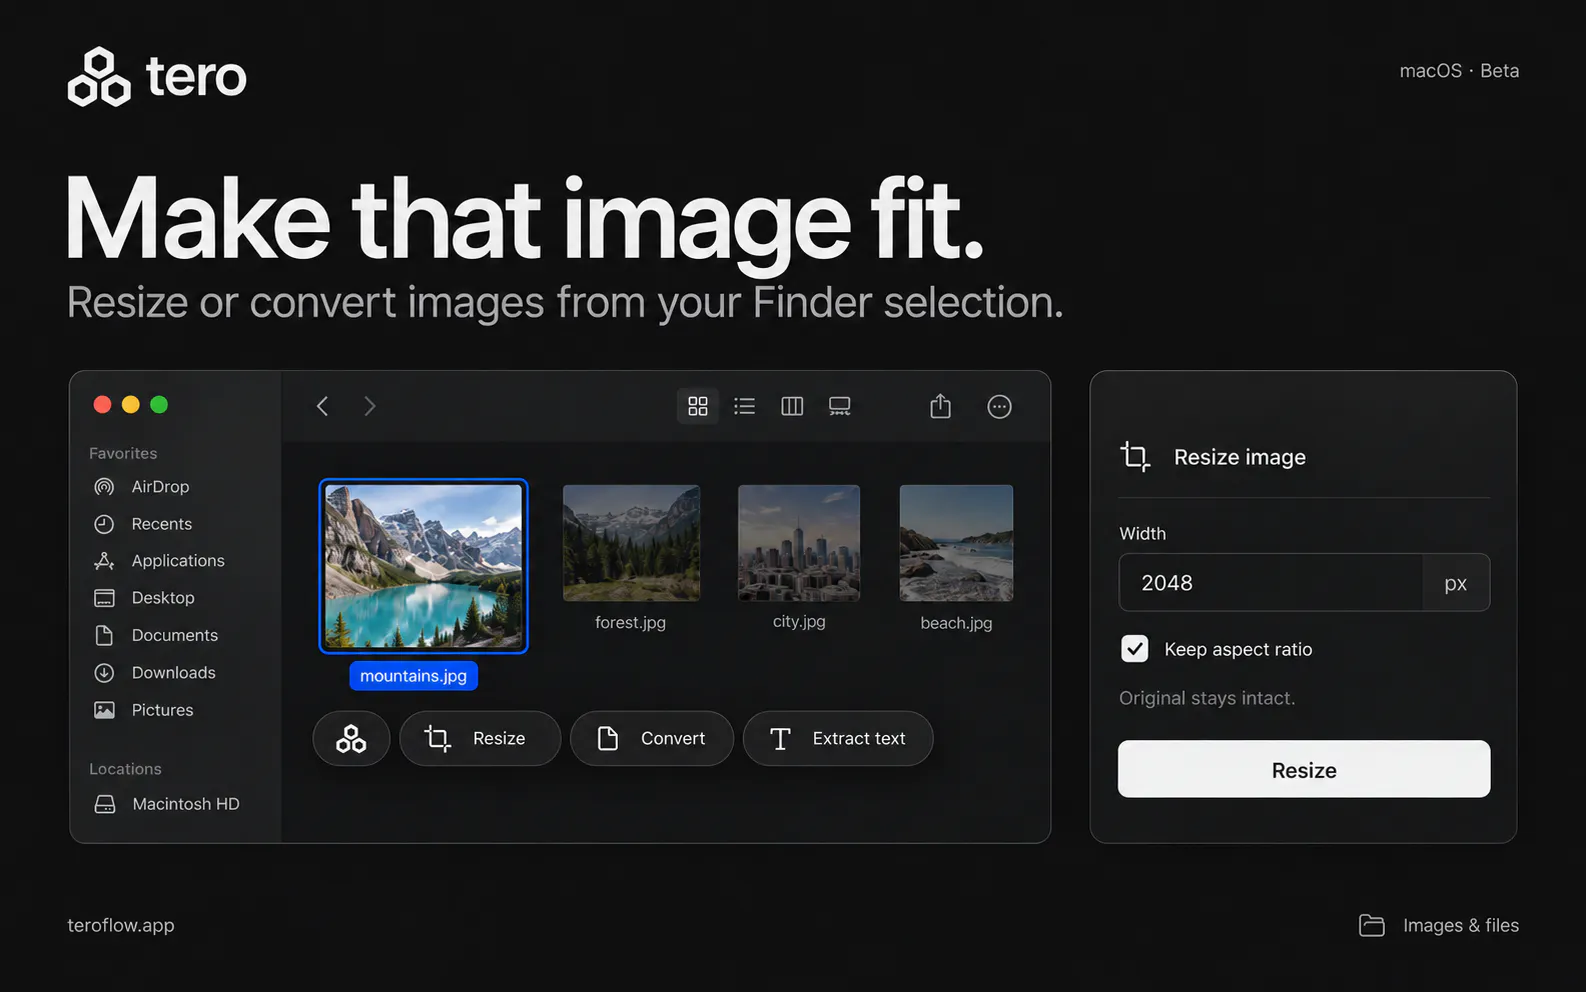
Task: Click the AirDrop icon in sidebar
Action: [104, 487]
